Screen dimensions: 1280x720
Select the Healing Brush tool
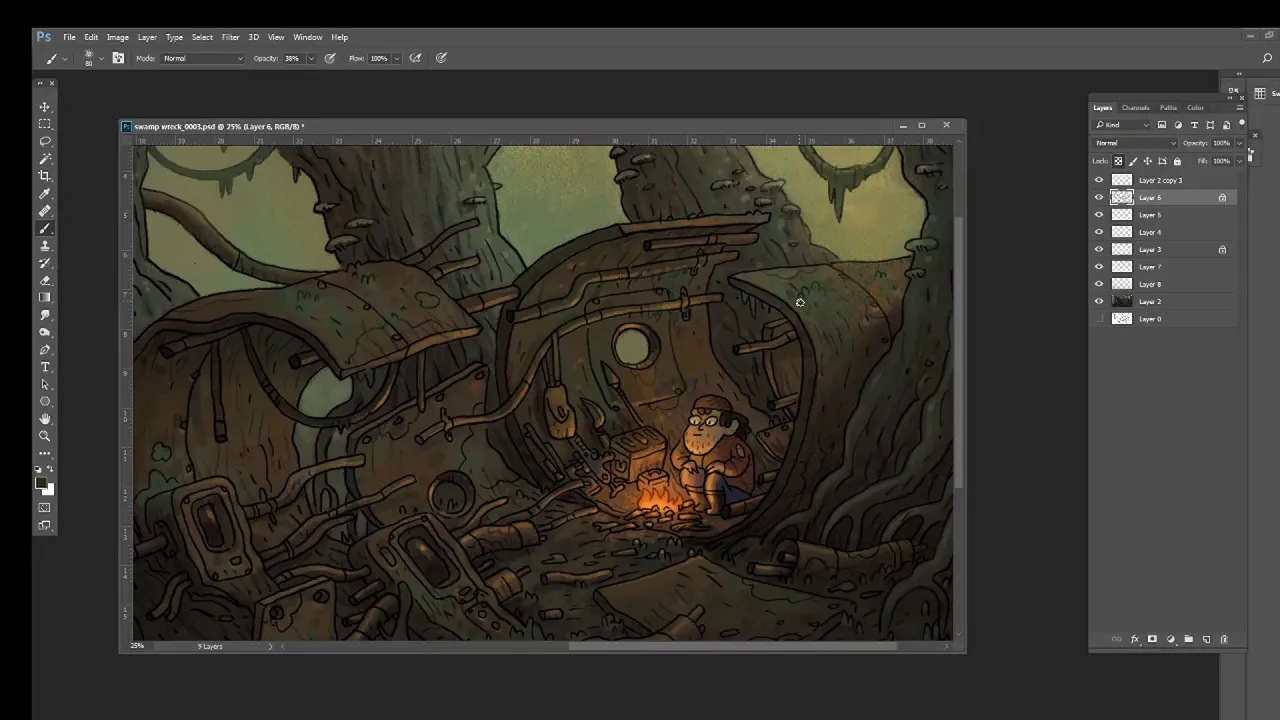tap(44, 211)
